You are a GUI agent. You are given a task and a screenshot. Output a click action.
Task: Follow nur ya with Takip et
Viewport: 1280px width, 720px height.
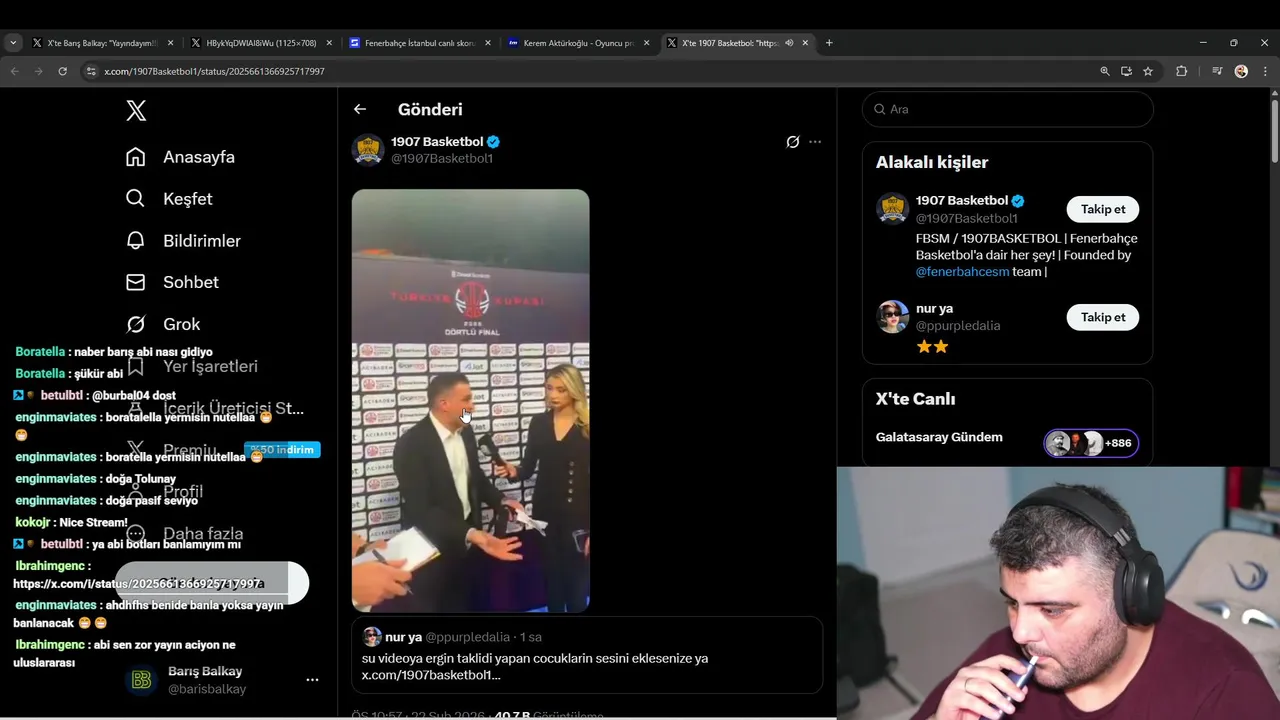tap(1103, 317)
